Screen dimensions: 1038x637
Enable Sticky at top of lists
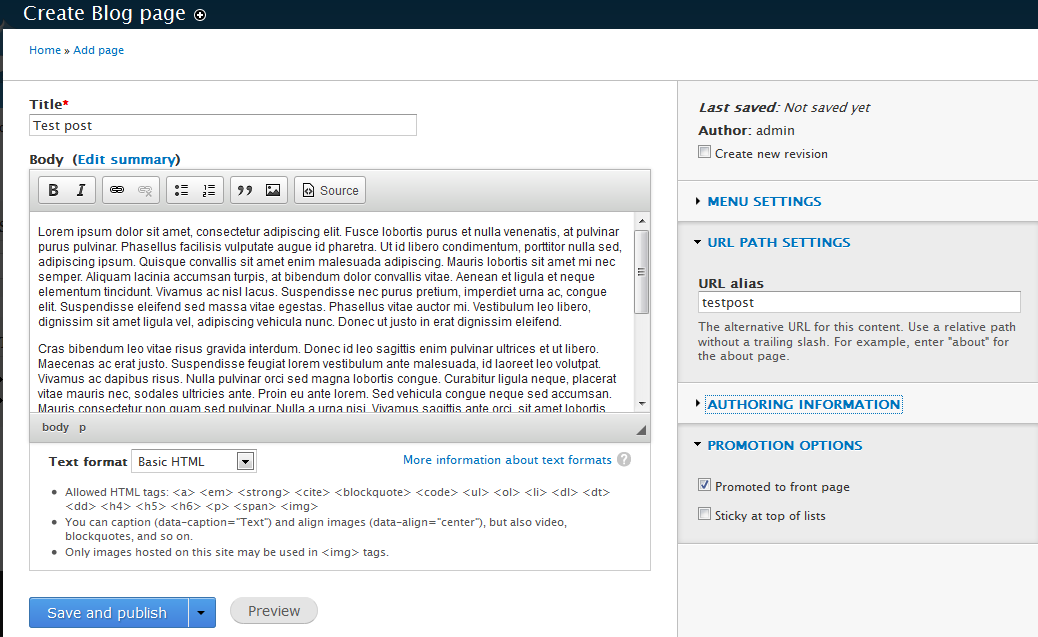705,515
